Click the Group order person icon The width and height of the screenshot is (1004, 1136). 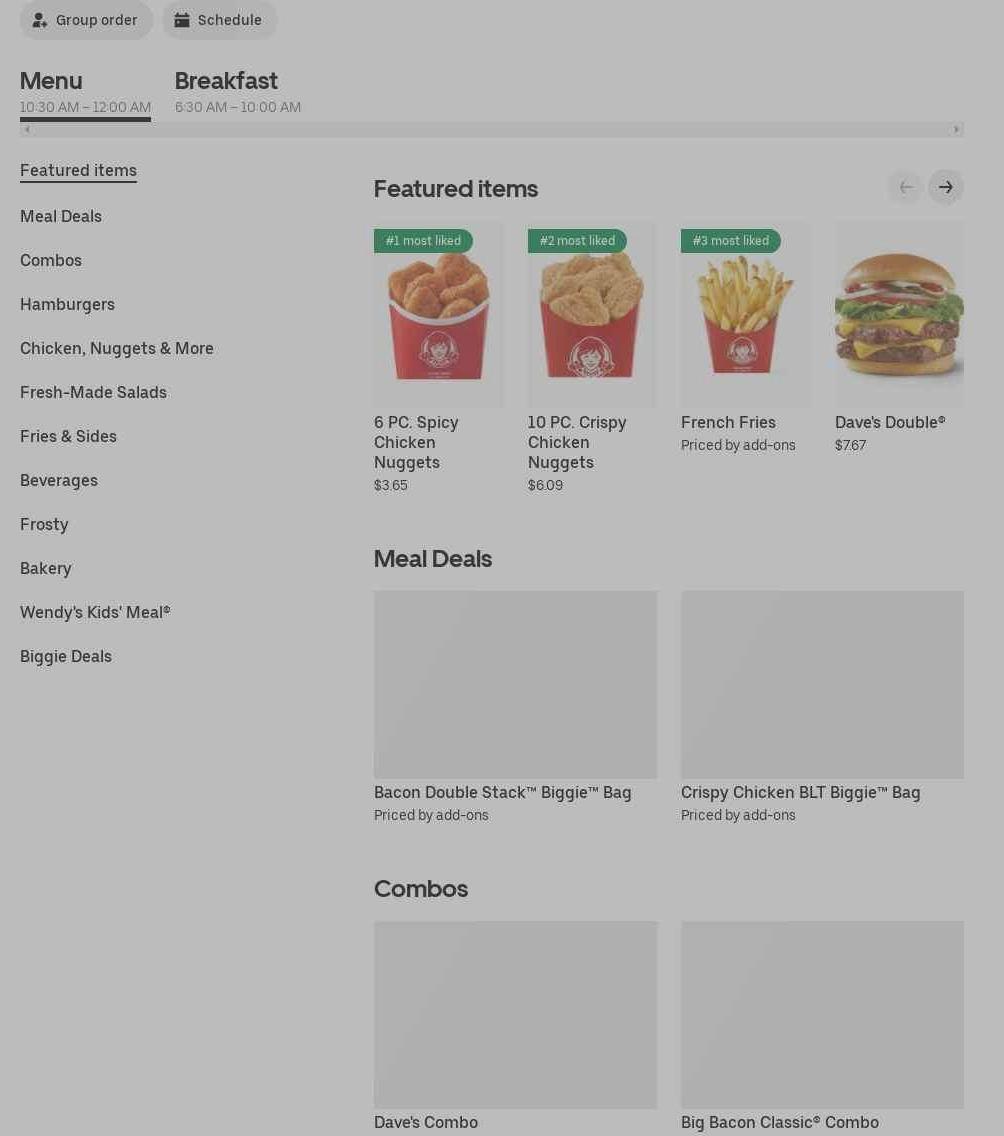coord(40,20)
